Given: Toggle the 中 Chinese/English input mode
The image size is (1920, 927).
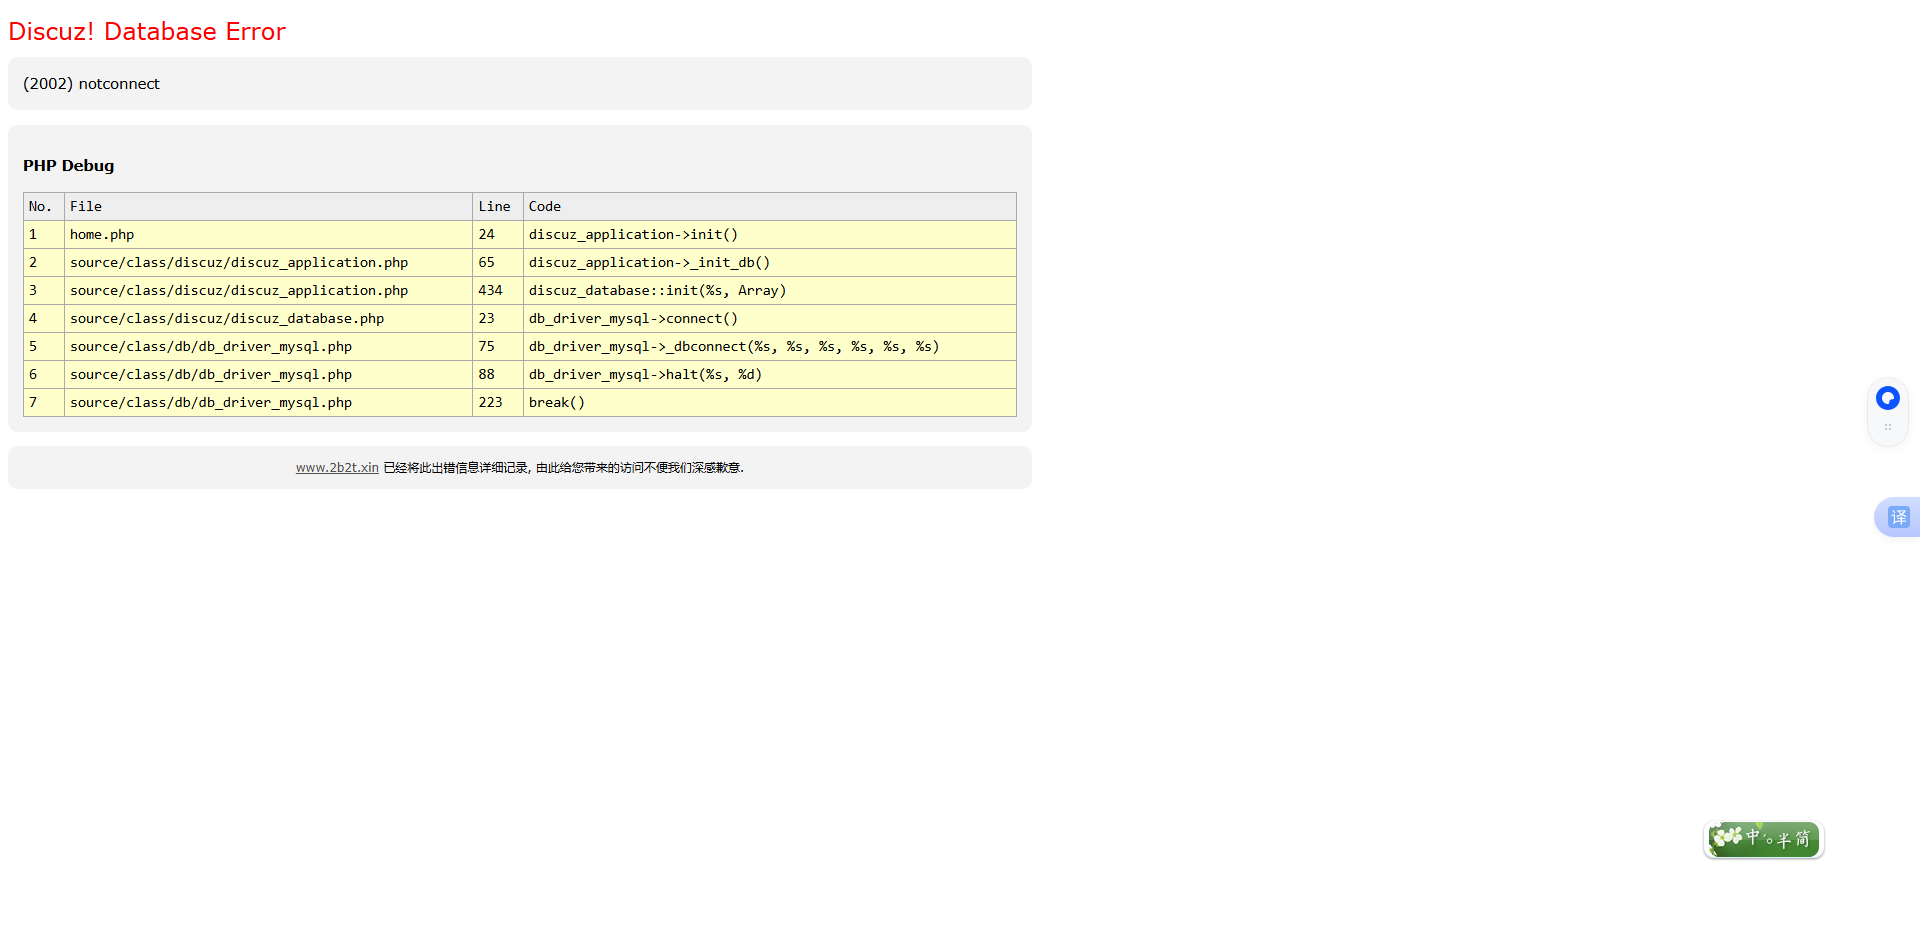Looking at the screenshot, I should [x=1752, y=837].
